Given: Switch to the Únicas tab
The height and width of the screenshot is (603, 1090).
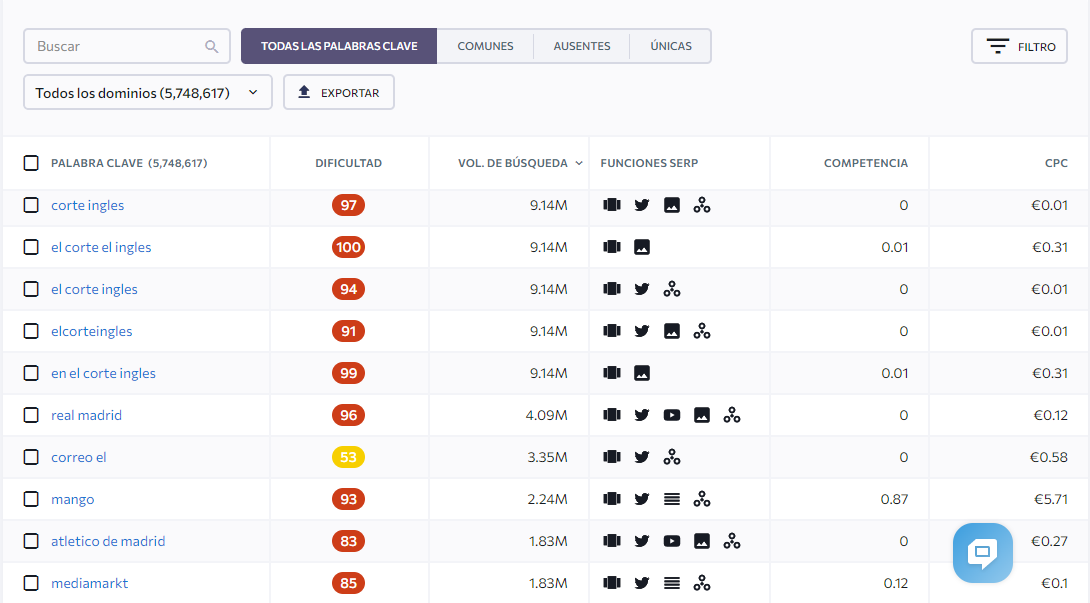Looking at the screenshot, I should coord(671,46).
